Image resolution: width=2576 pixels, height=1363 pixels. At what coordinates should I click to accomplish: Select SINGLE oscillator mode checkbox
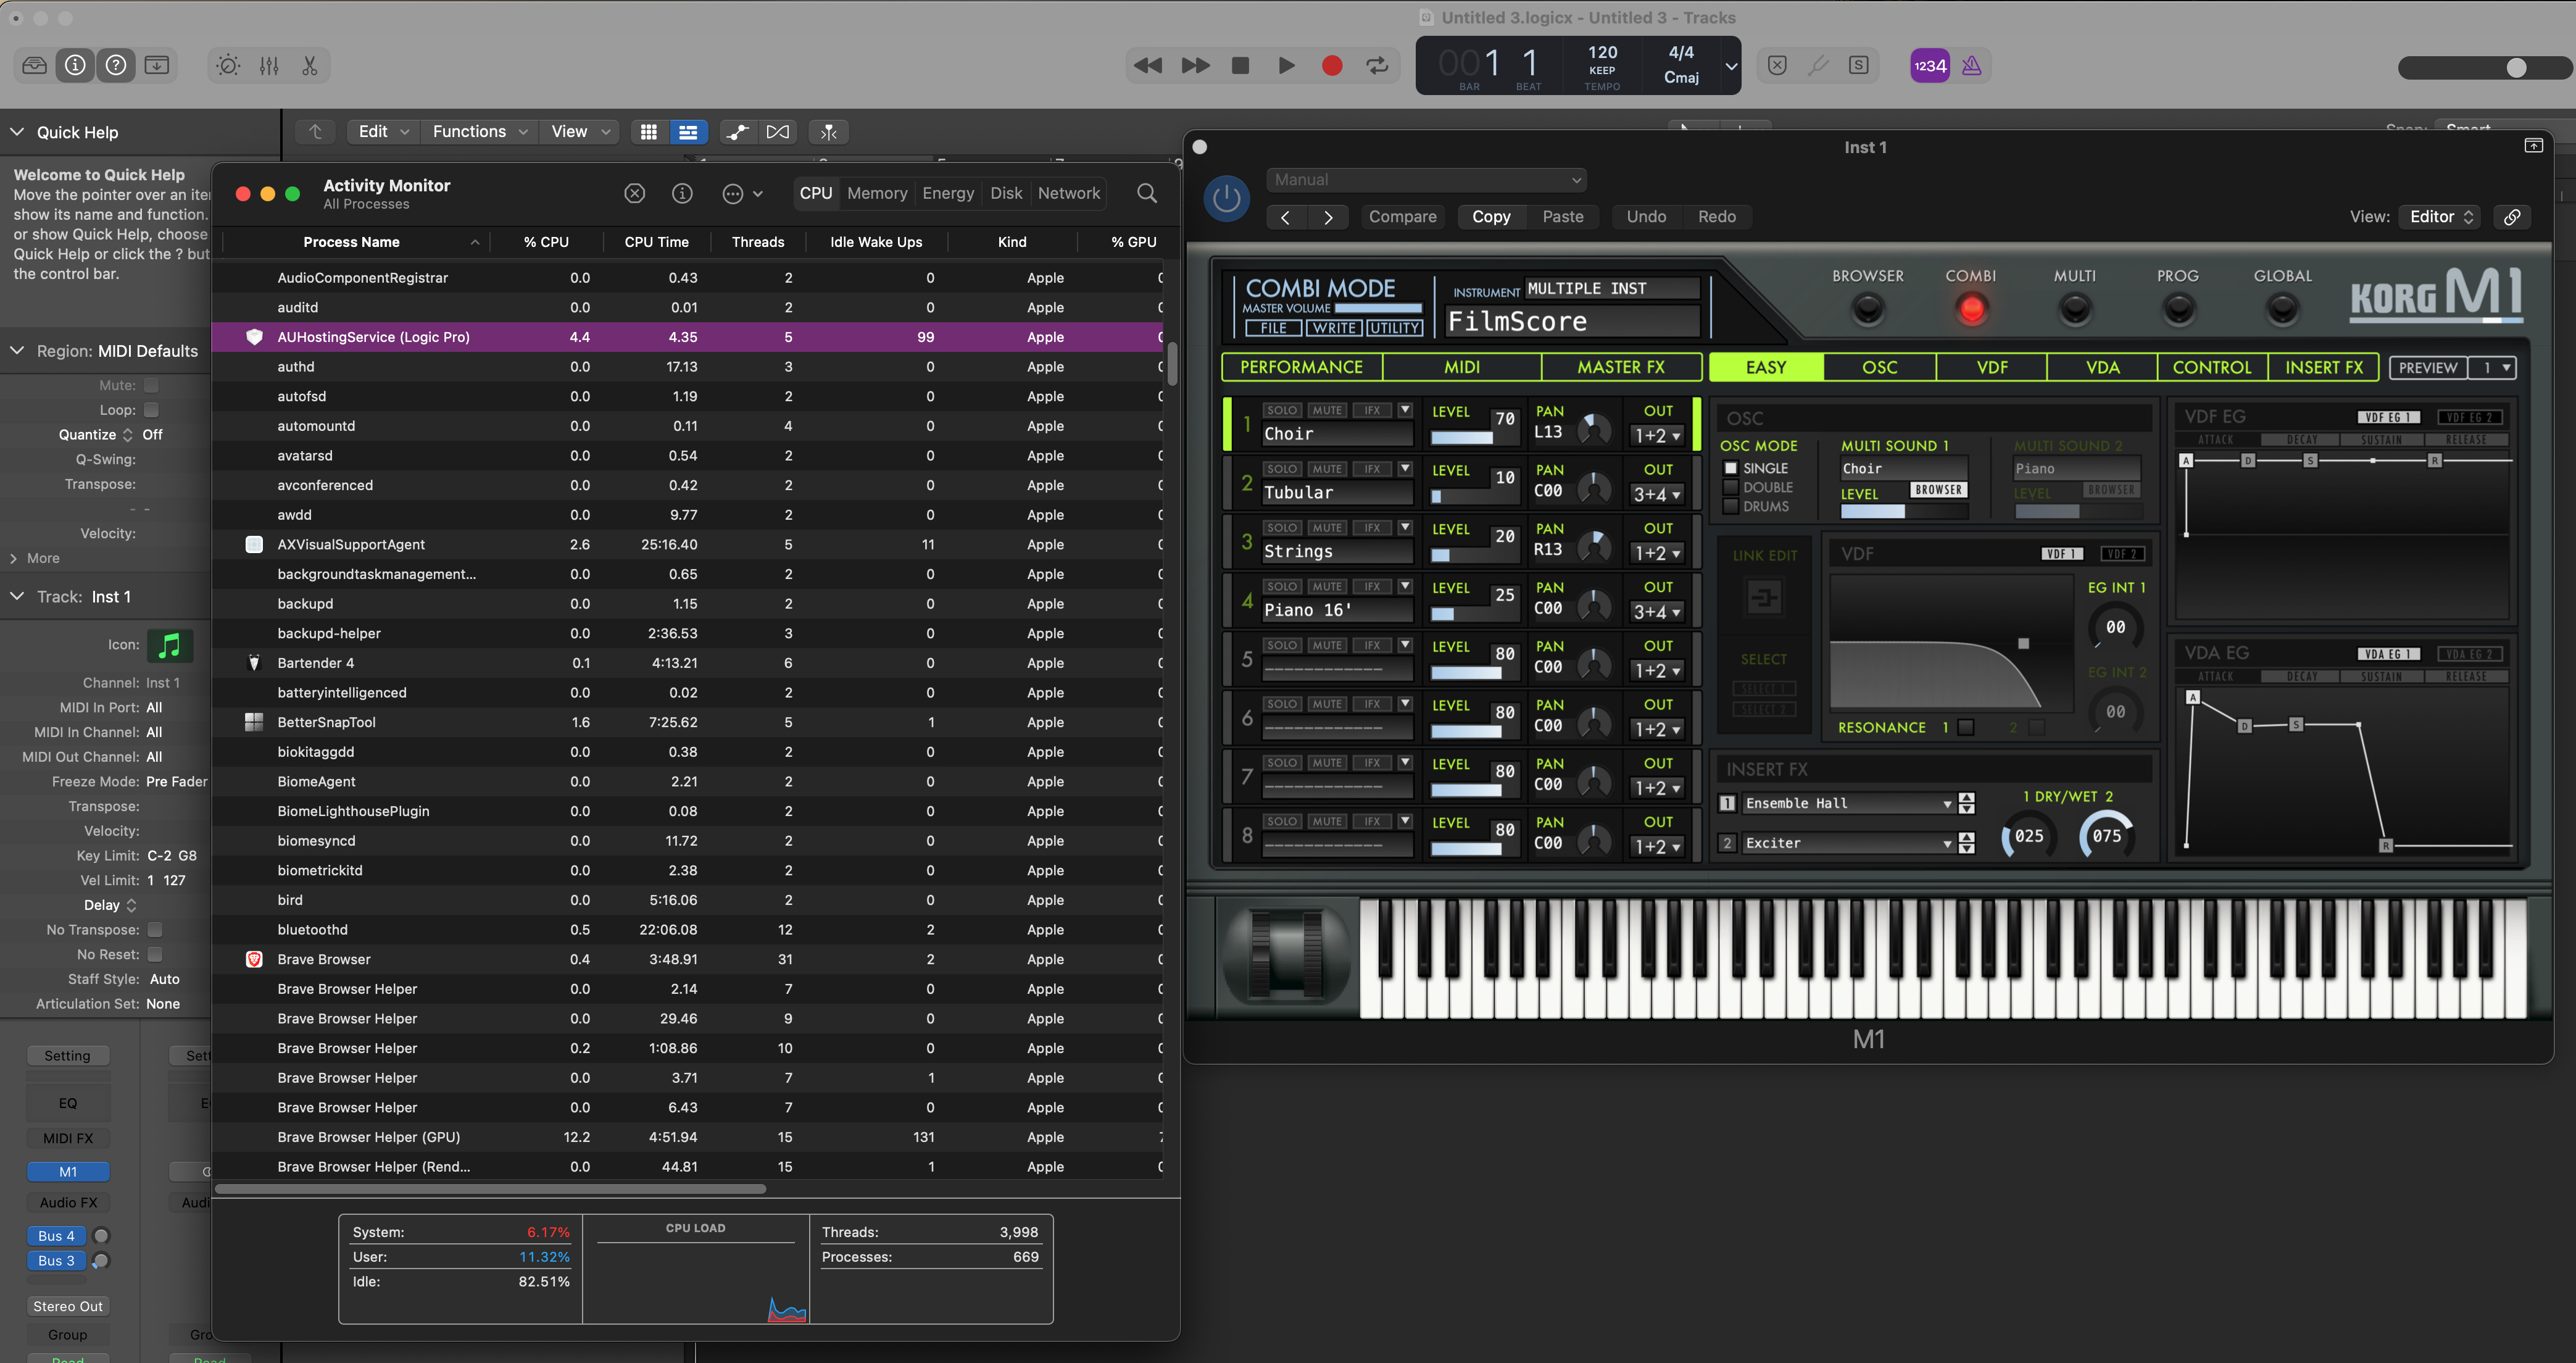tap(1731, 468)
